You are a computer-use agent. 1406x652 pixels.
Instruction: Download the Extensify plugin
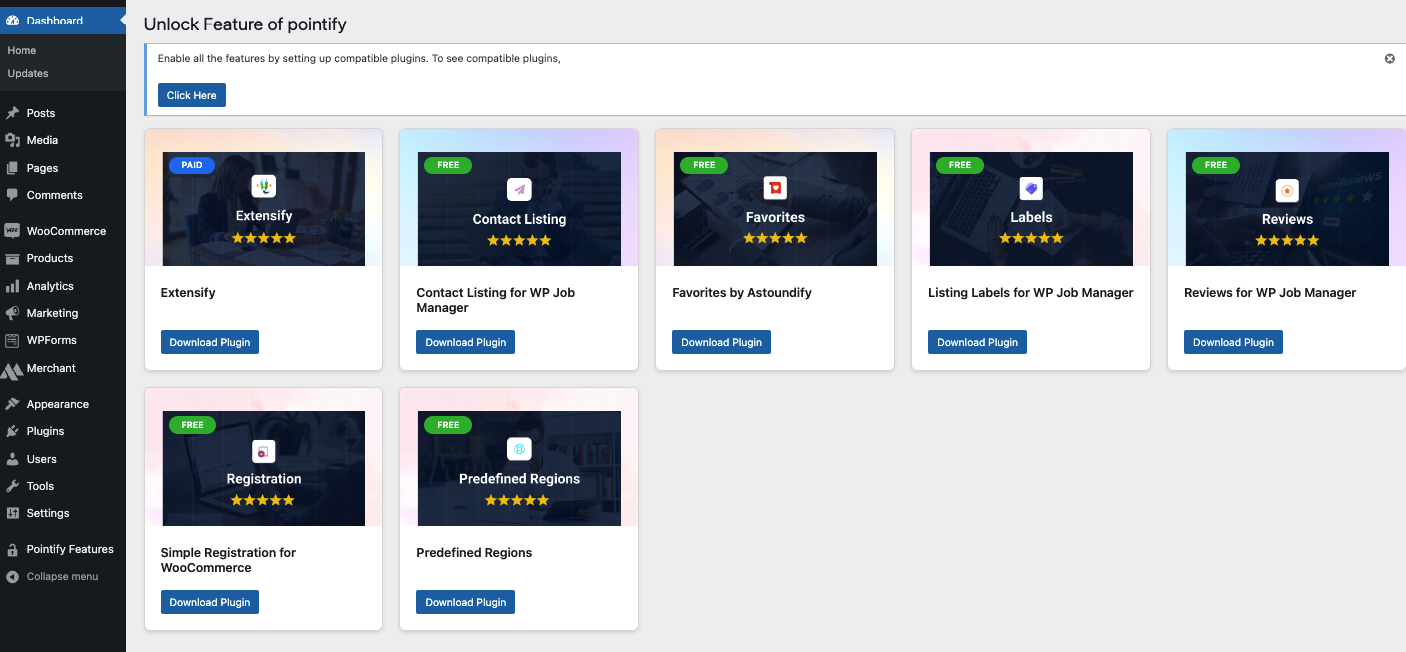[209, 341]
